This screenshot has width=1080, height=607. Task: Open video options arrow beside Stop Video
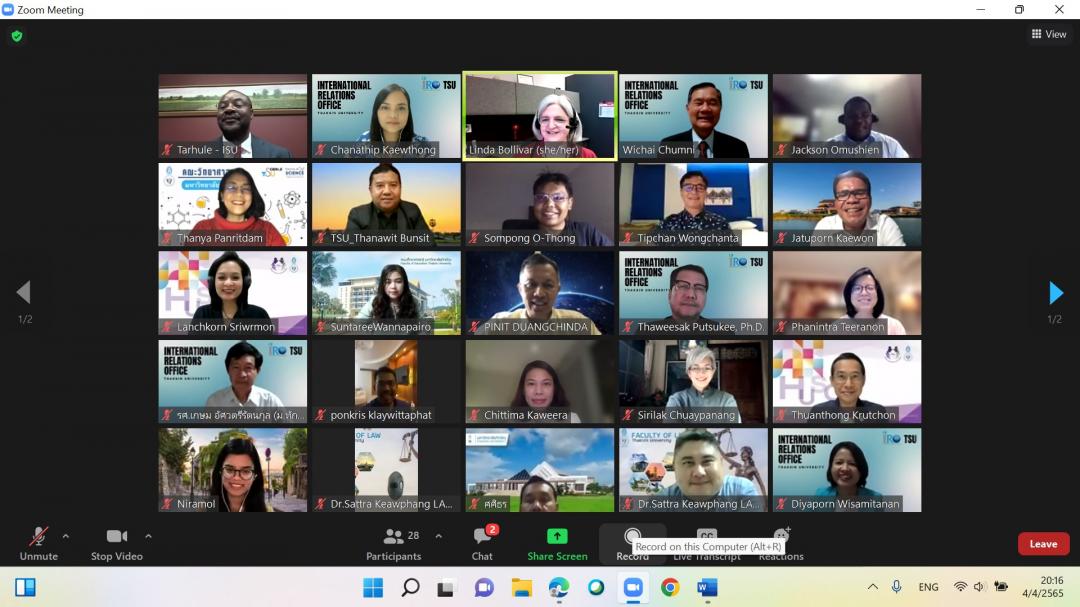[x=148, y=536]
